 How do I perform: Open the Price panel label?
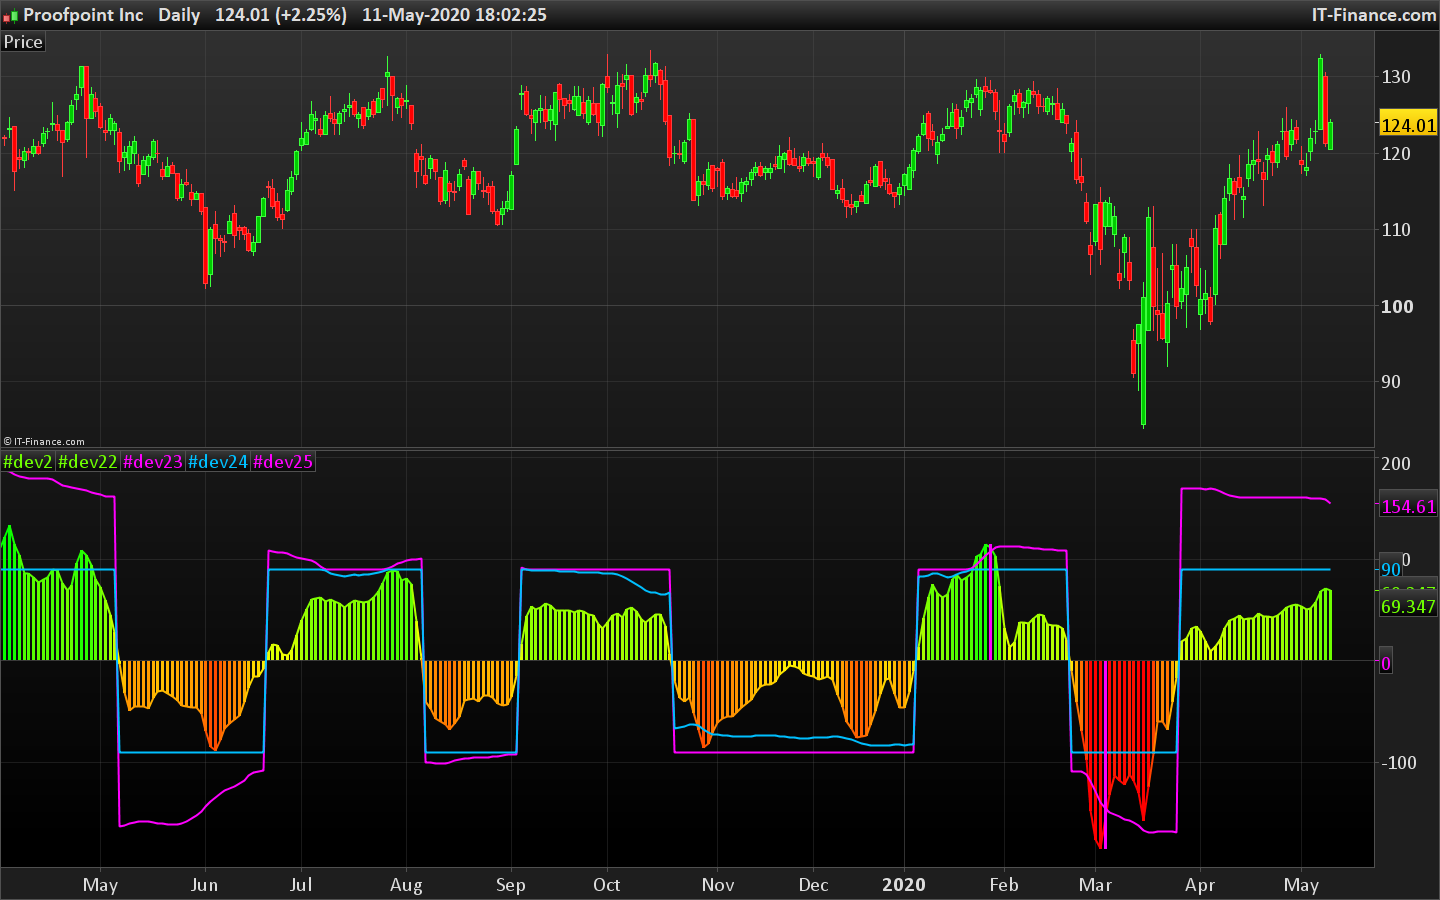click(23, 42)
